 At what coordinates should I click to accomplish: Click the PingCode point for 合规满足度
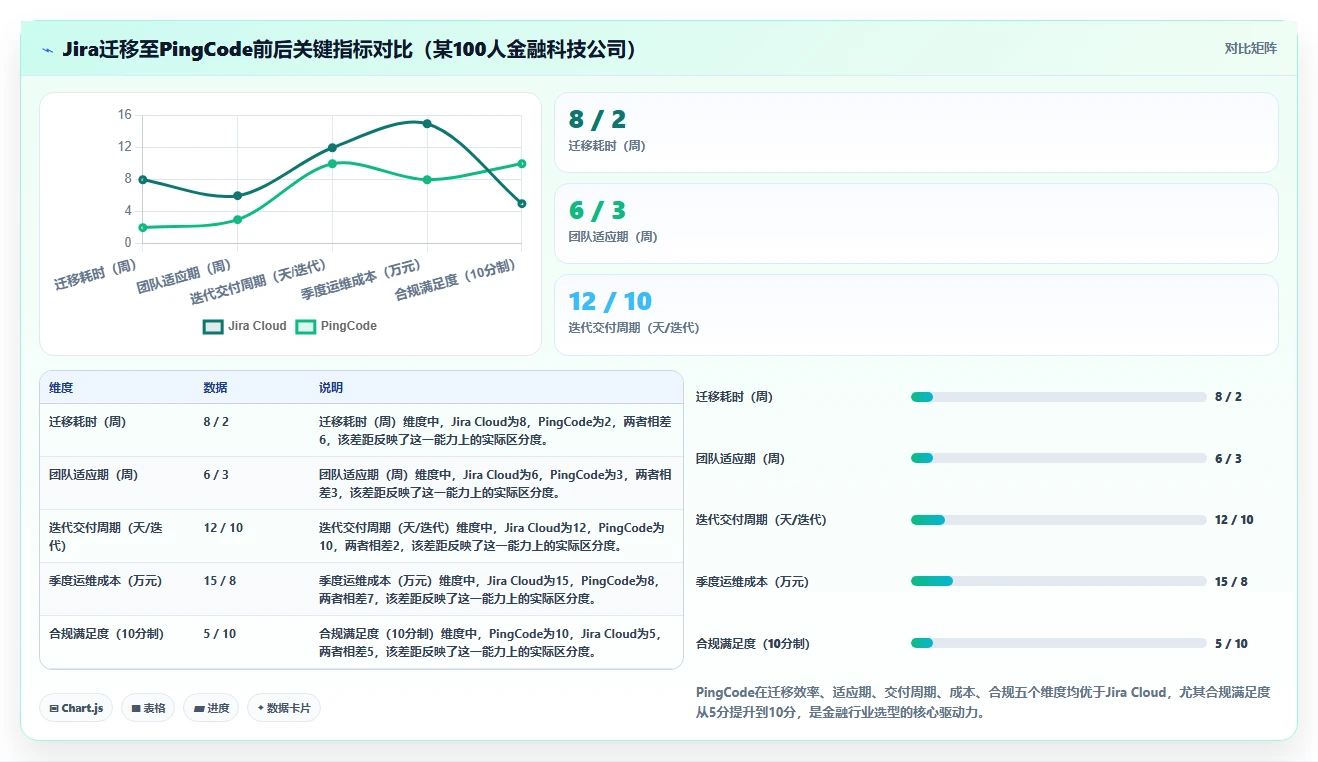pyautogui.click(x=522, y=164)
